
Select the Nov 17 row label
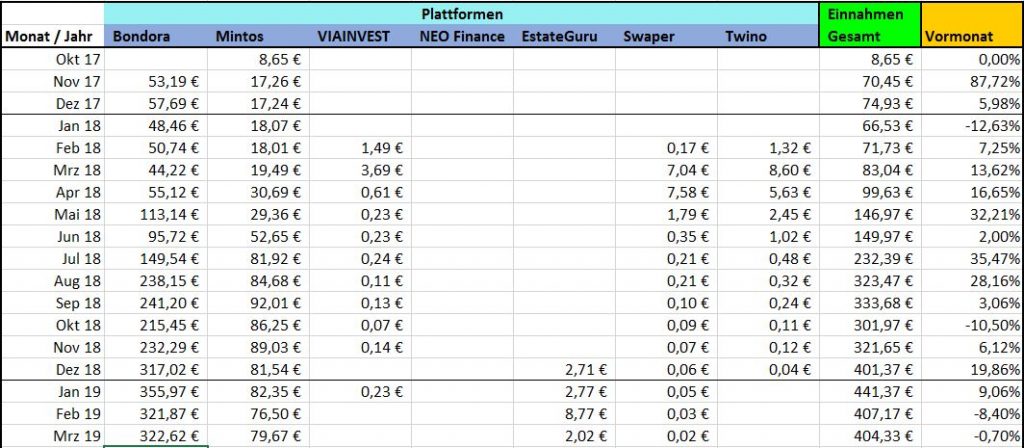(52, 81)
